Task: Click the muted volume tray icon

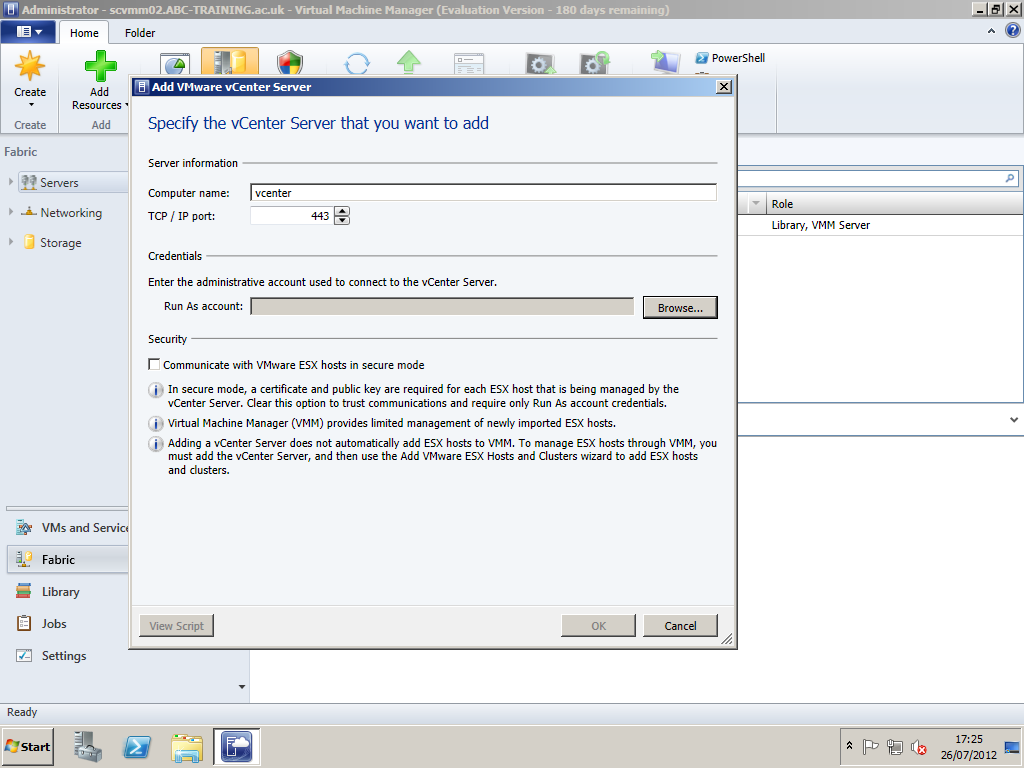Action: click(x=919, y=746)
